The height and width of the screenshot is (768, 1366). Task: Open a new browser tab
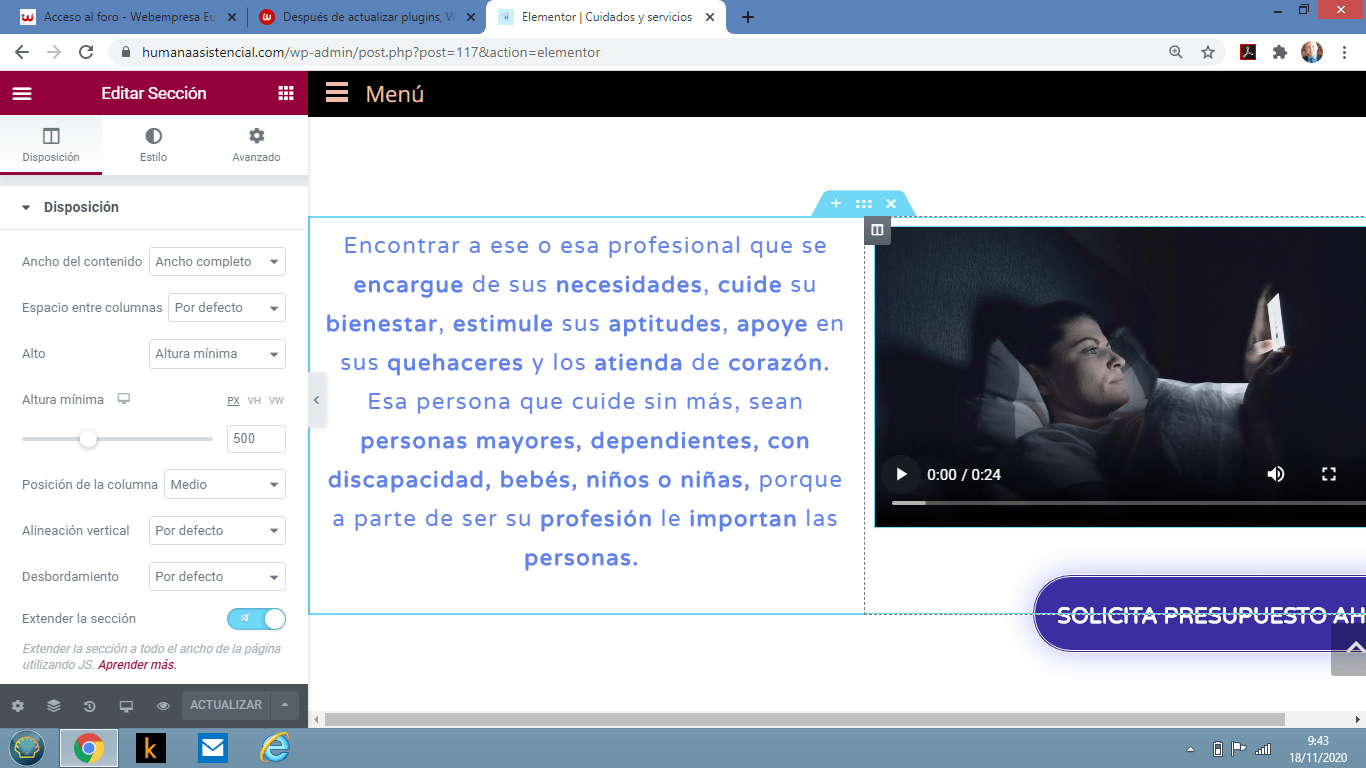point(747,17)
